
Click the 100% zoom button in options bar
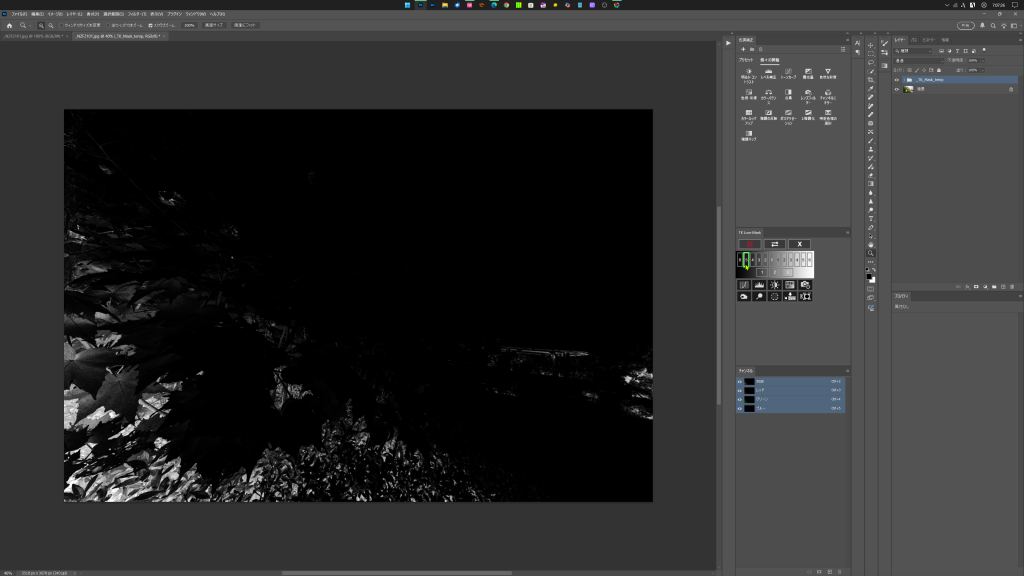pyautogui.click(x=189, y=25)
